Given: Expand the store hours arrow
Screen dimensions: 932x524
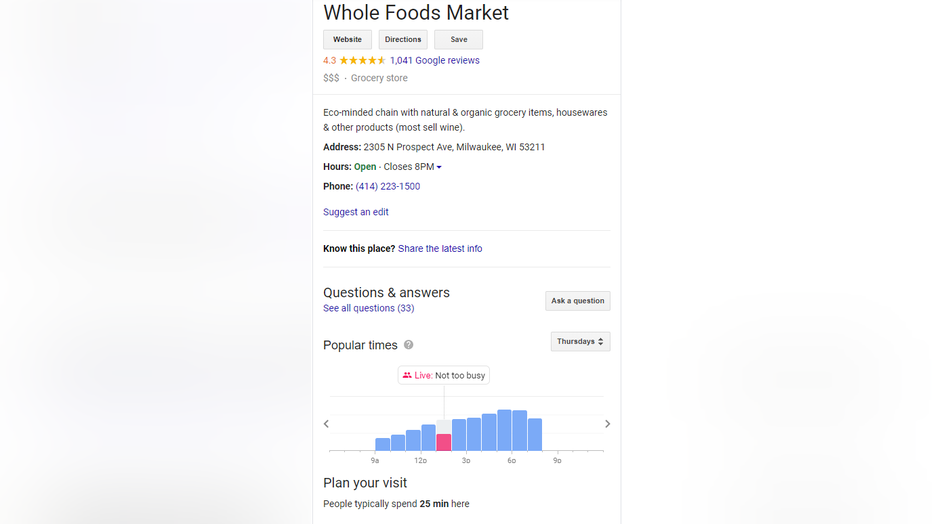Looking at the screenshot, I should pos(439,167).
